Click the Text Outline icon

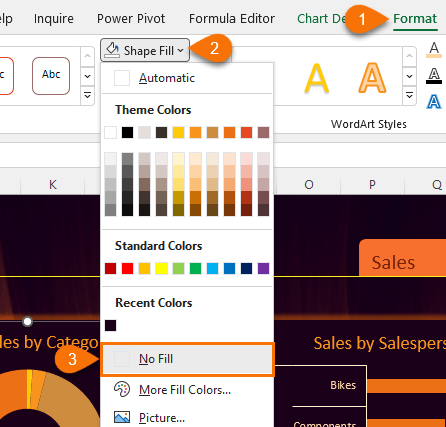click(434, 75)
